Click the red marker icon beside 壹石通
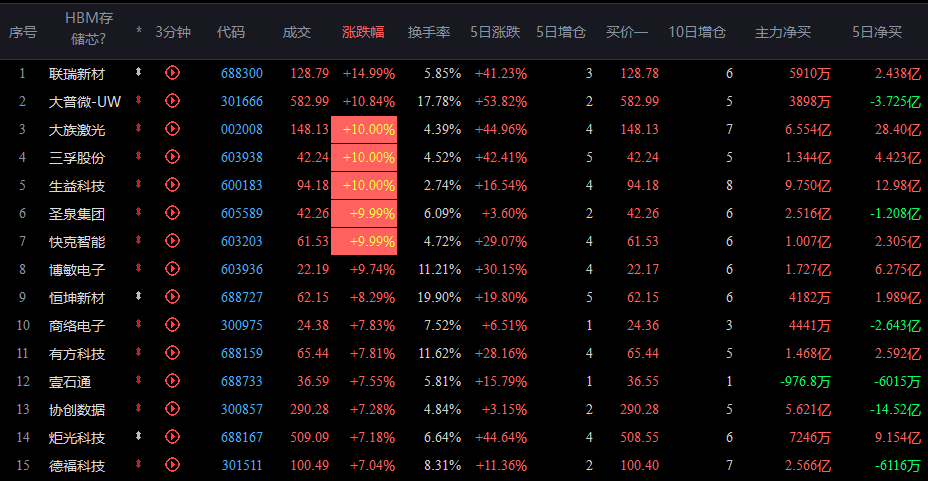The height and width of the screenshot is (481, 928). (x=138, y=379)
